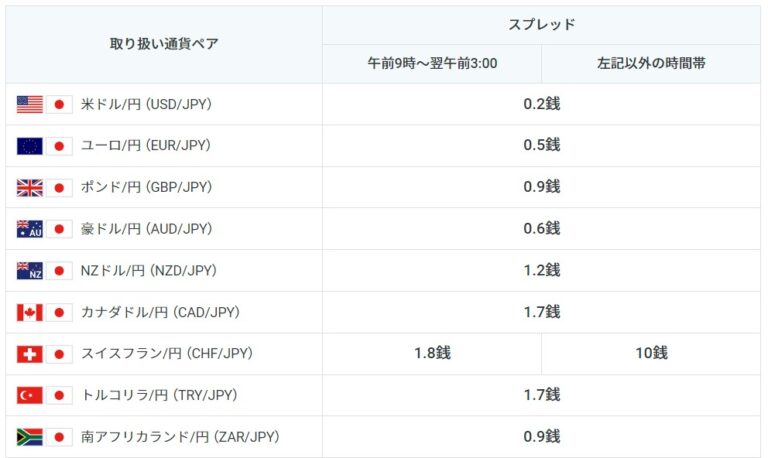Viewport: 768px width, 458px height.
Task: Select the ユーロ/円 (EUR/JPY) pair label
Action: (x=145, y=146)
